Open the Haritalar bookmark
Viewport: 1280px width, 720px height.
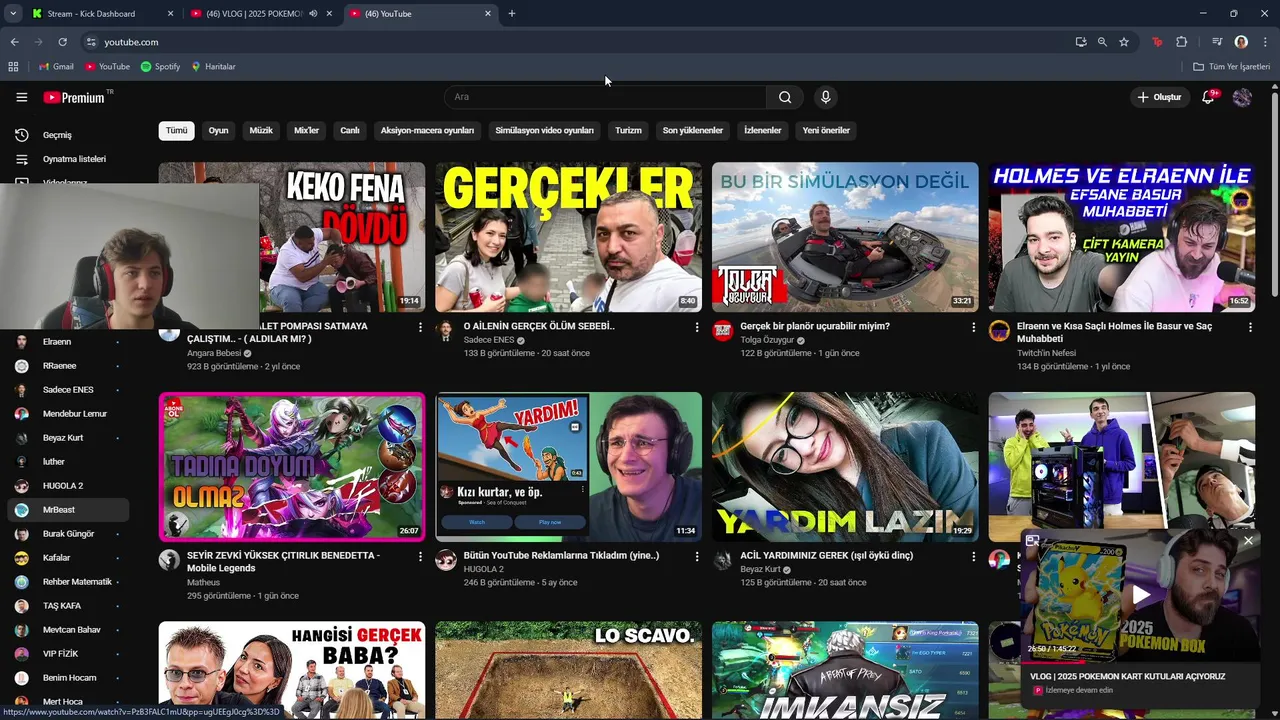point(213,66)
